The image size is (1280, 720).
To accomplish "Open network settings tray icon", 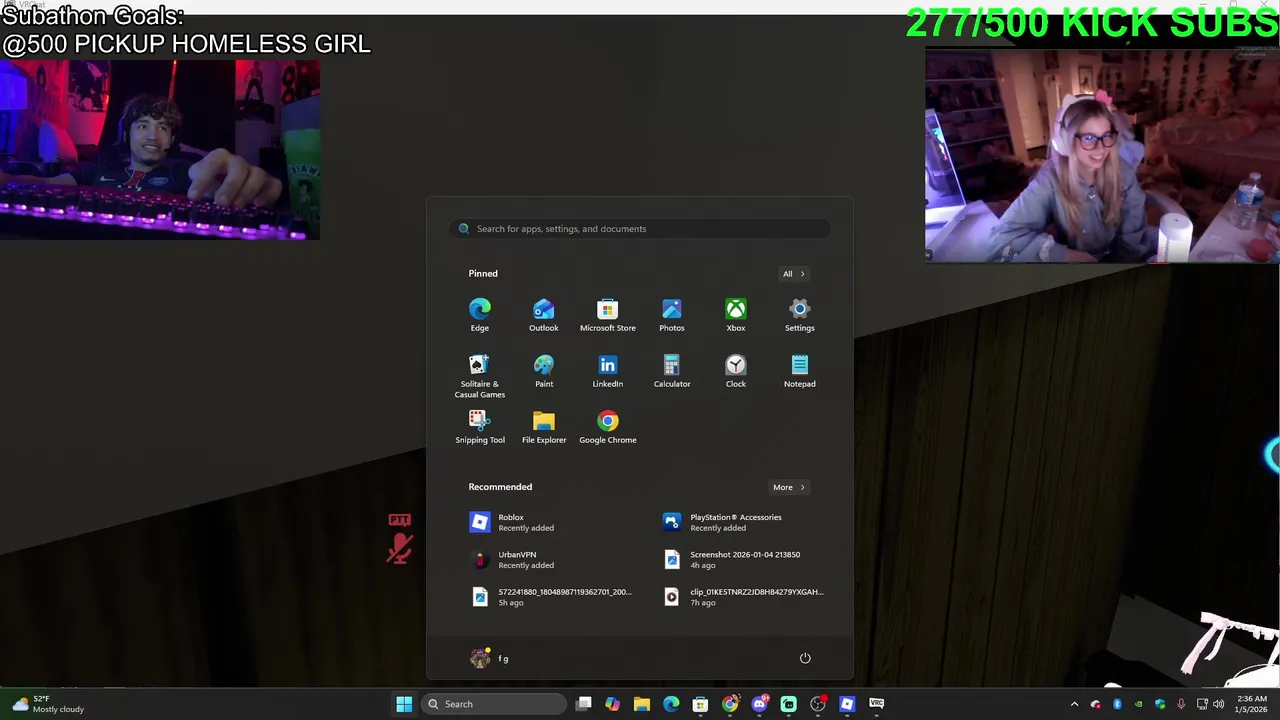I will click(1203, 704).
